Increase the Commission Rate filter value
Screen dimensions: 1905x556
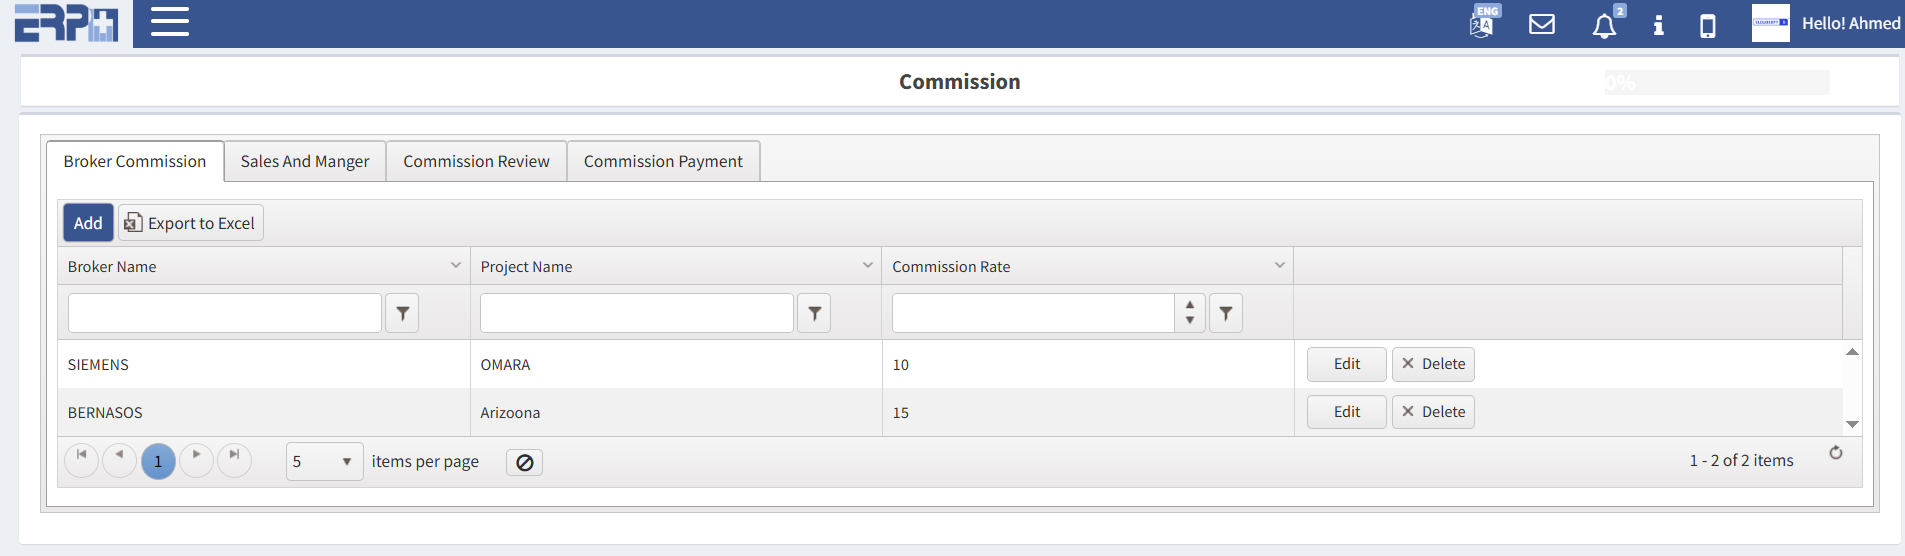(x=1190, y=305)
